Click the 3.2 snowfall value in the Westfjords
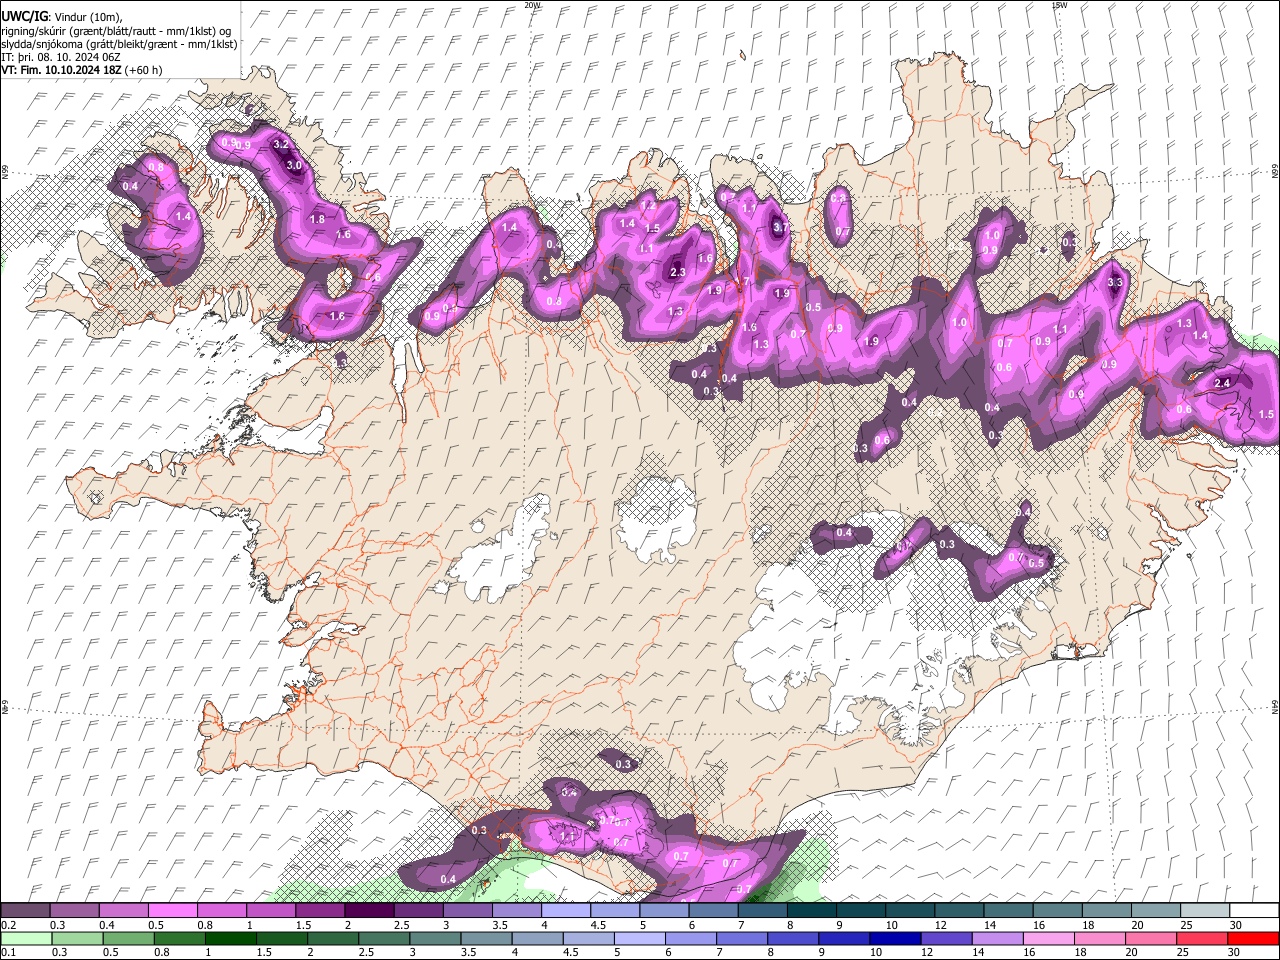This screenshot has height=960, width=1280. tap(281, 144)
